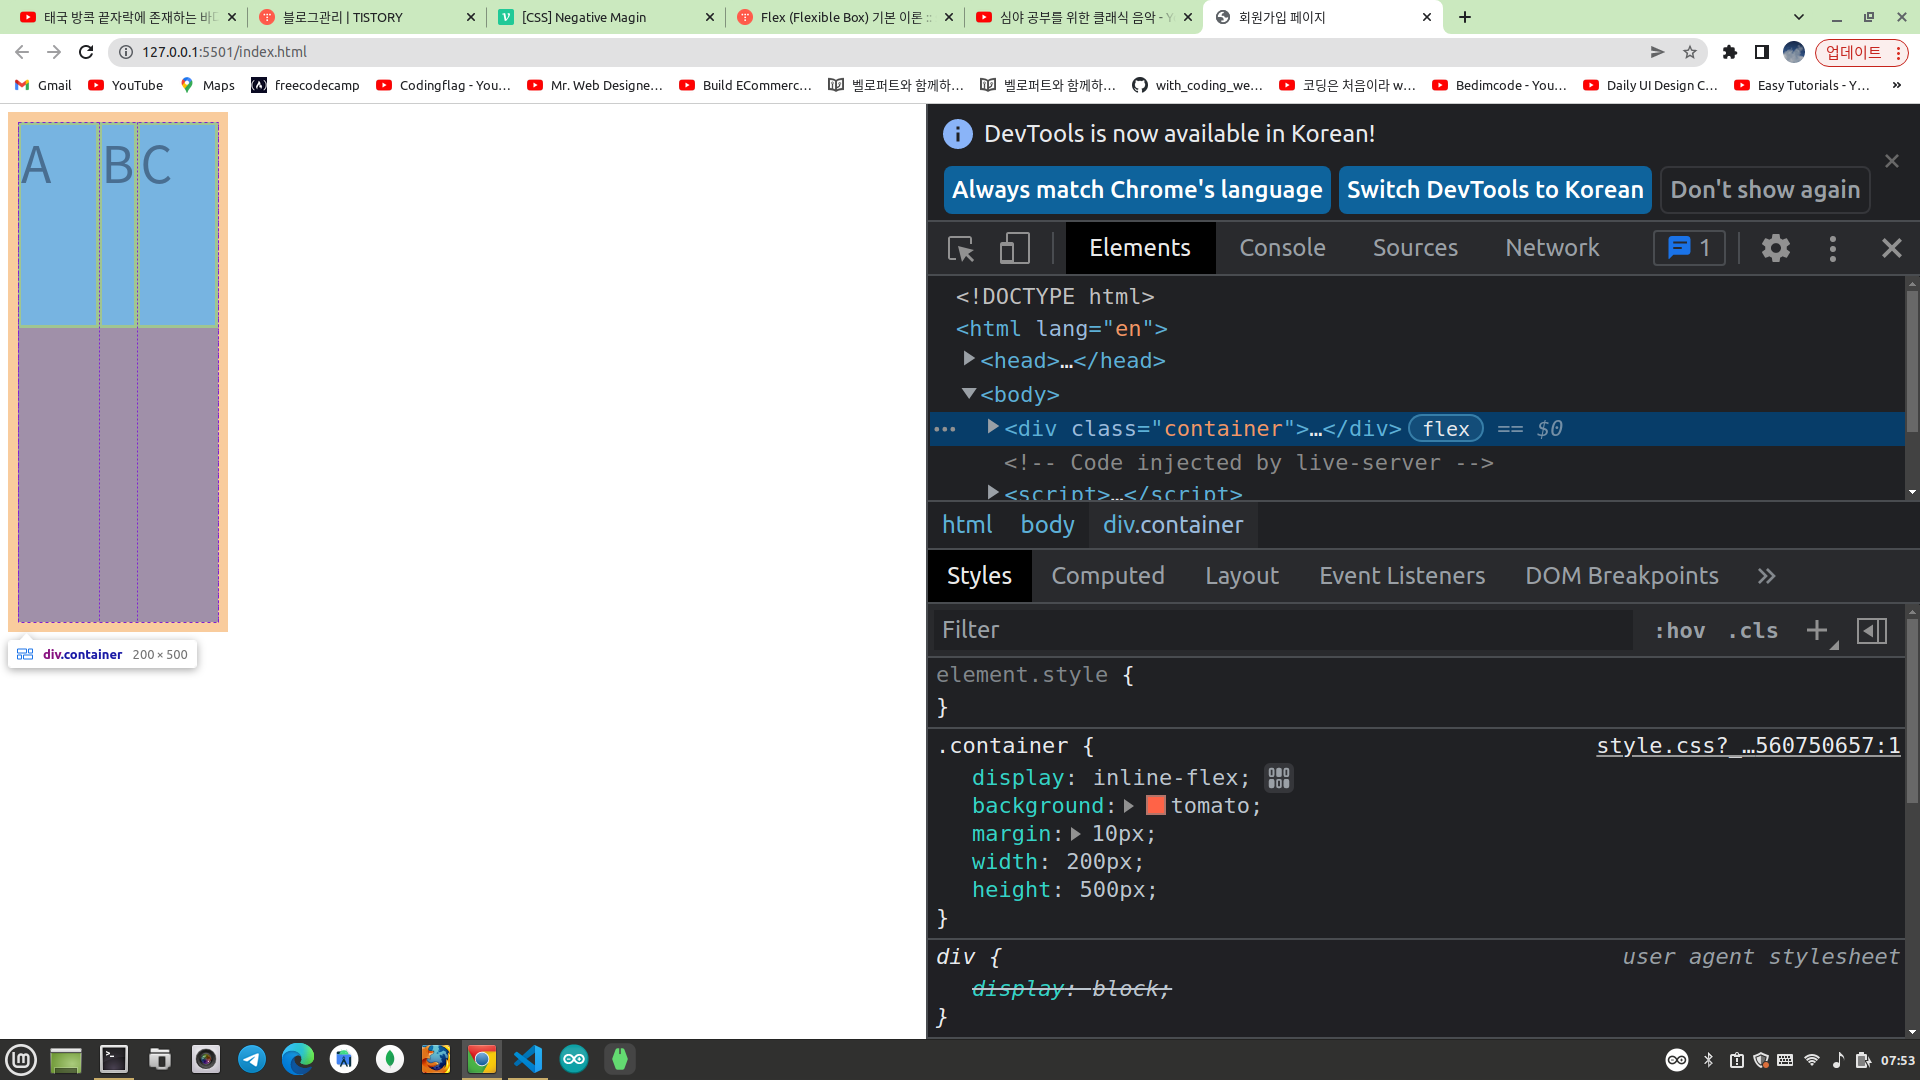This screenshot has width=1920, height=1080.
Task: Click the new style rule plus icon
Action: (1817, 630)
